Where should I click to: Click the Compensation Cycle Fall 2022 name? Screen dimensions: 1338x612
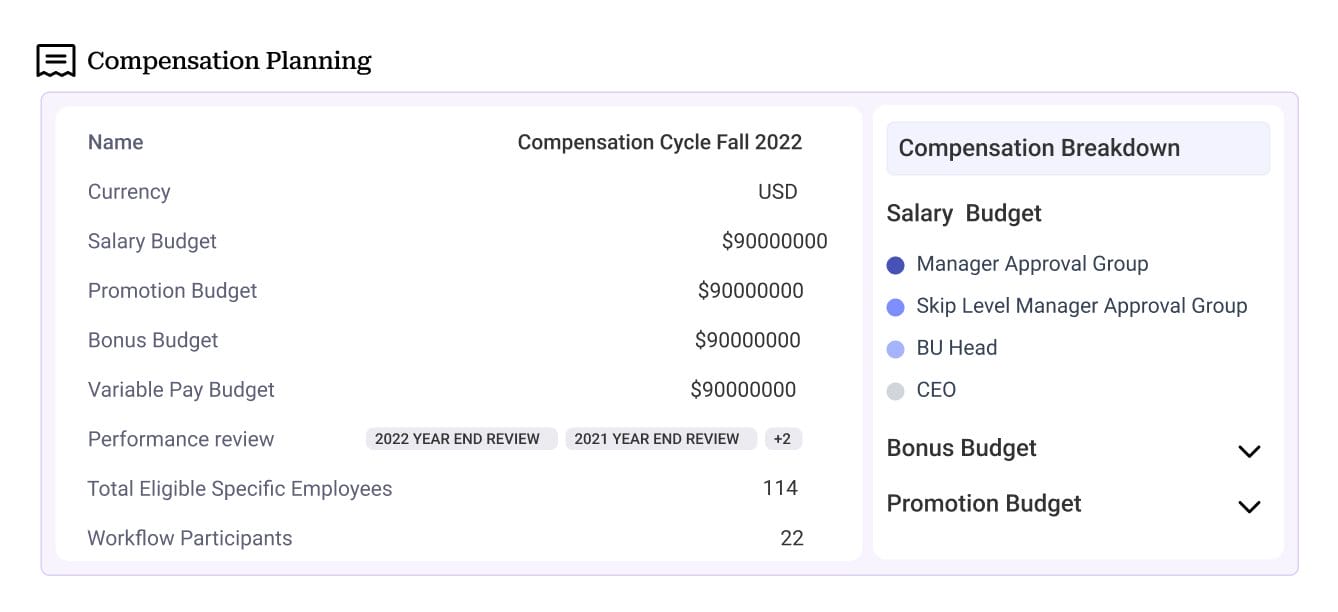(660, 142)
